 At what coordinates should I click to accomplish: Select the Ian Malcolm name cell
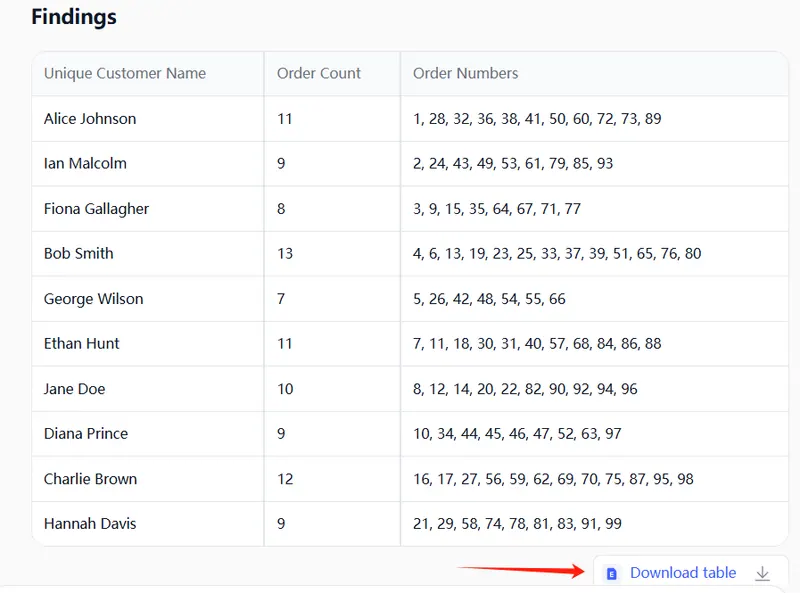click(85, 163)
